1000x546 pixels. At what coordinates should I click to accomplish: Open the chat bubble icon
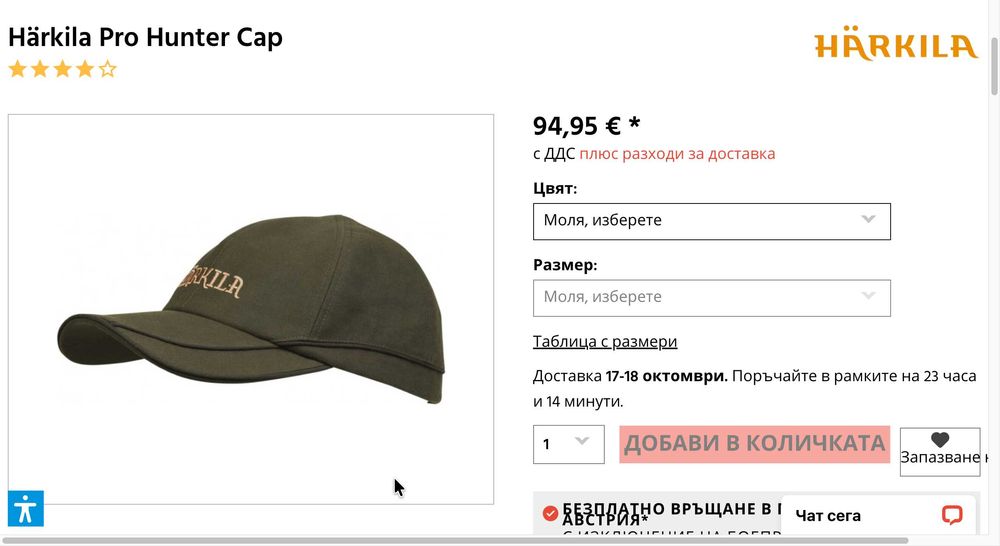952,515
